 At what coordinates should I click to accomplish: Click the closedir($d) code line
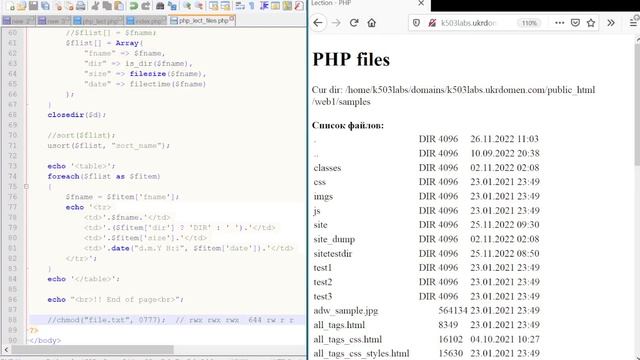pyautogui.click(x=77, y=115)
